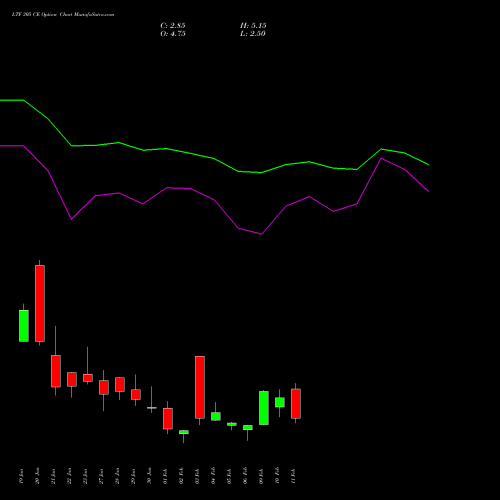This screenshot has height=500, width=500.
Task: Click the red candlestick for 28 Jan
Action: (x=120, y=384)
